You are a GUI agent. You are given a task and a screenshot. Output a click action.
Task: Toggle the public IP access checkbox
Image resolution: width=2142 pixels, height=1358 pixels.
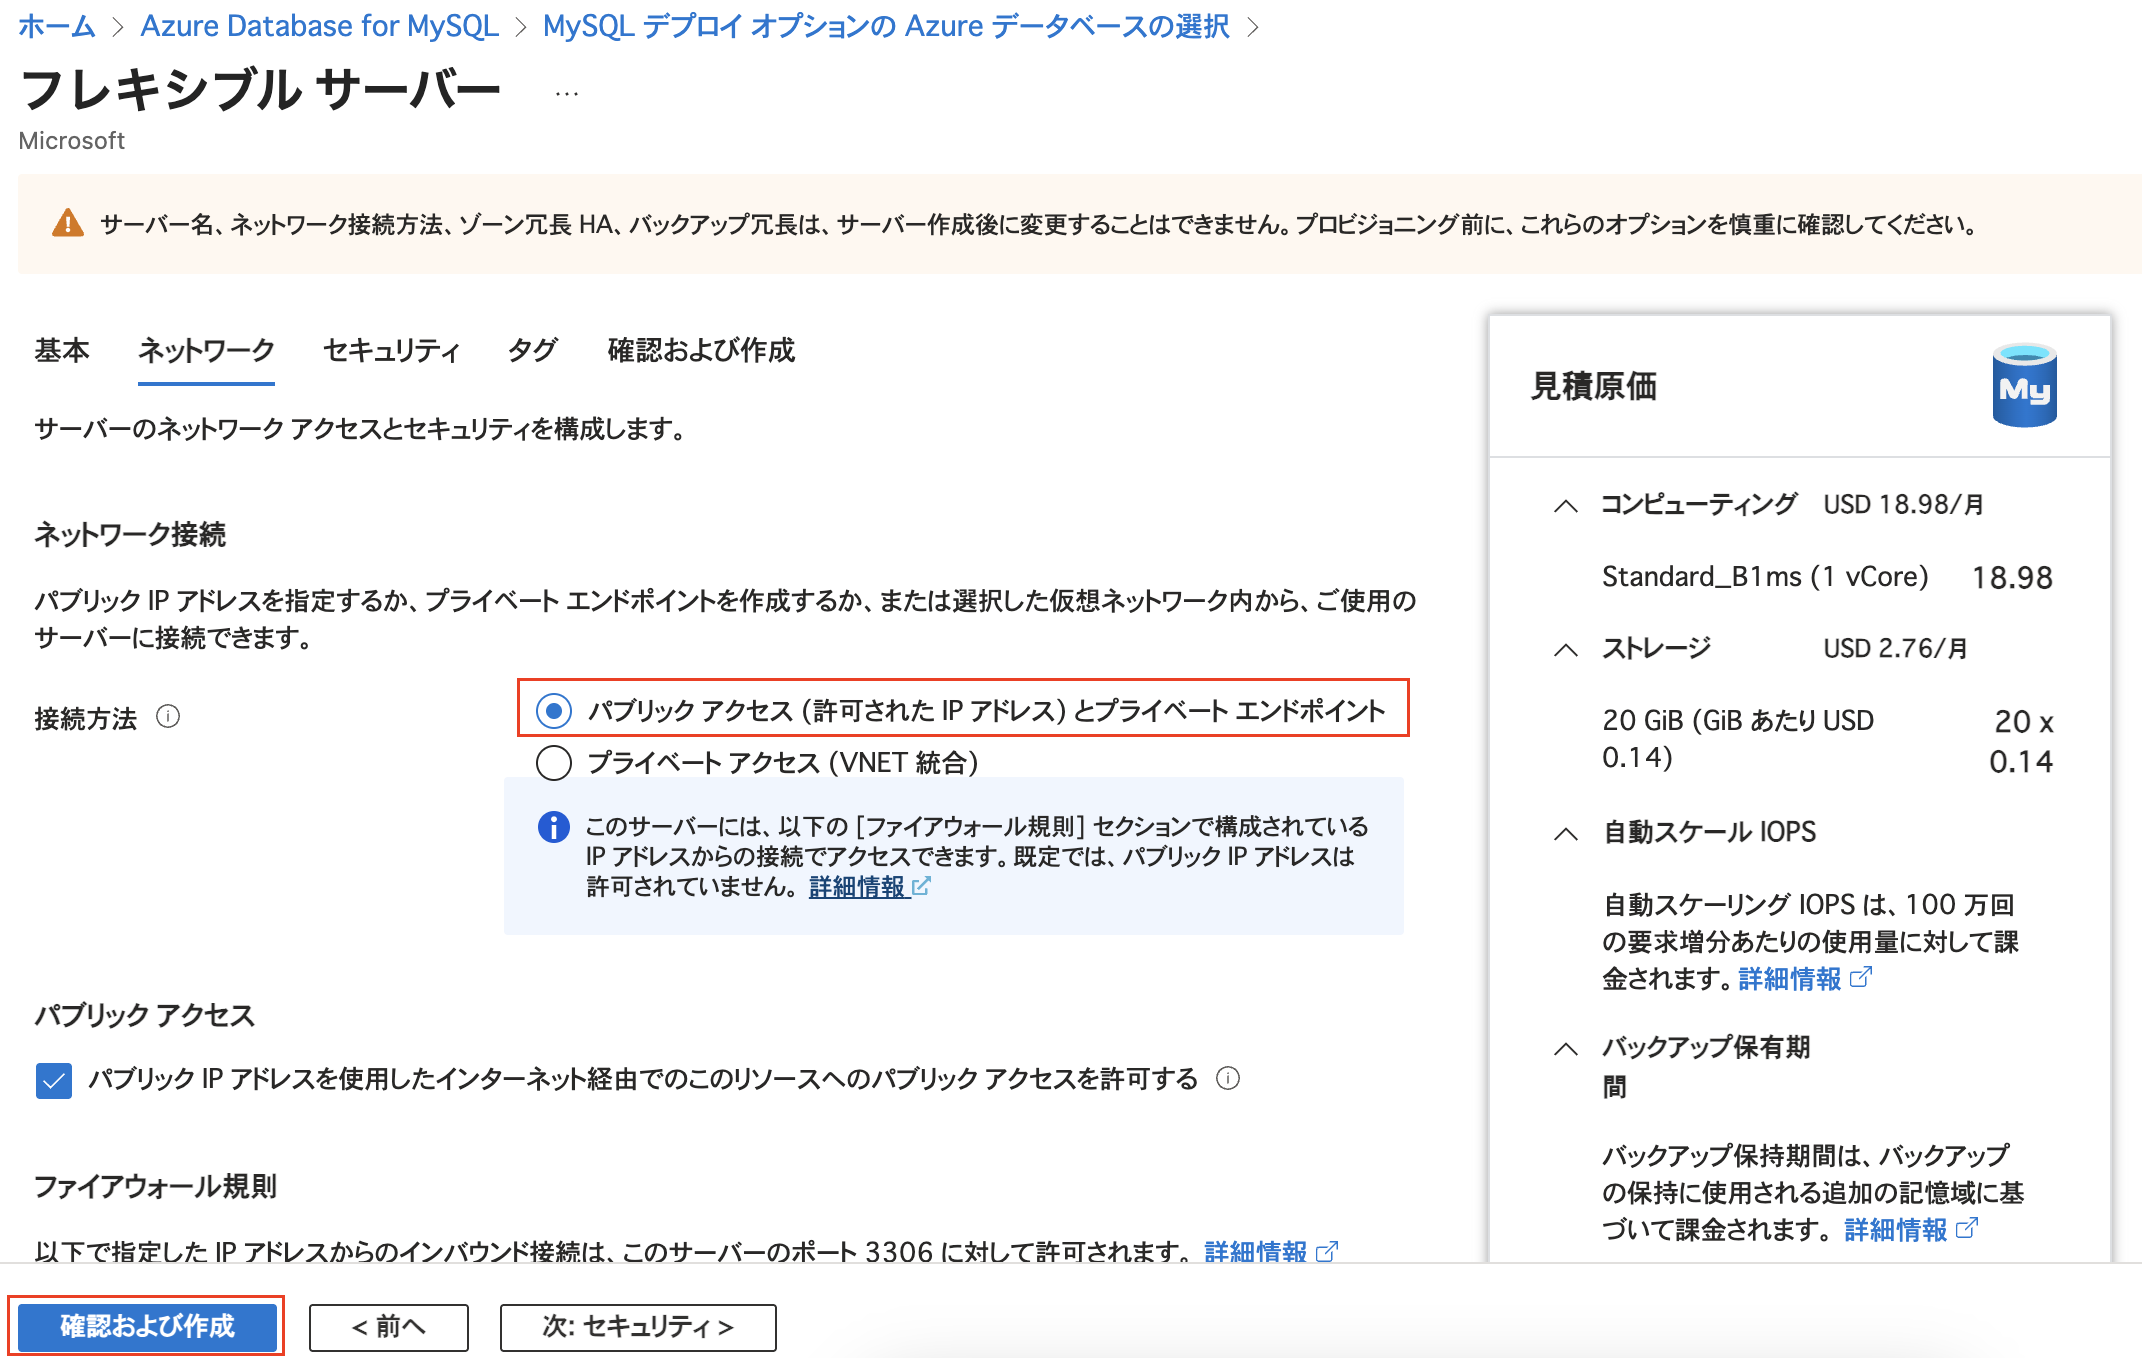point(54,1080)
